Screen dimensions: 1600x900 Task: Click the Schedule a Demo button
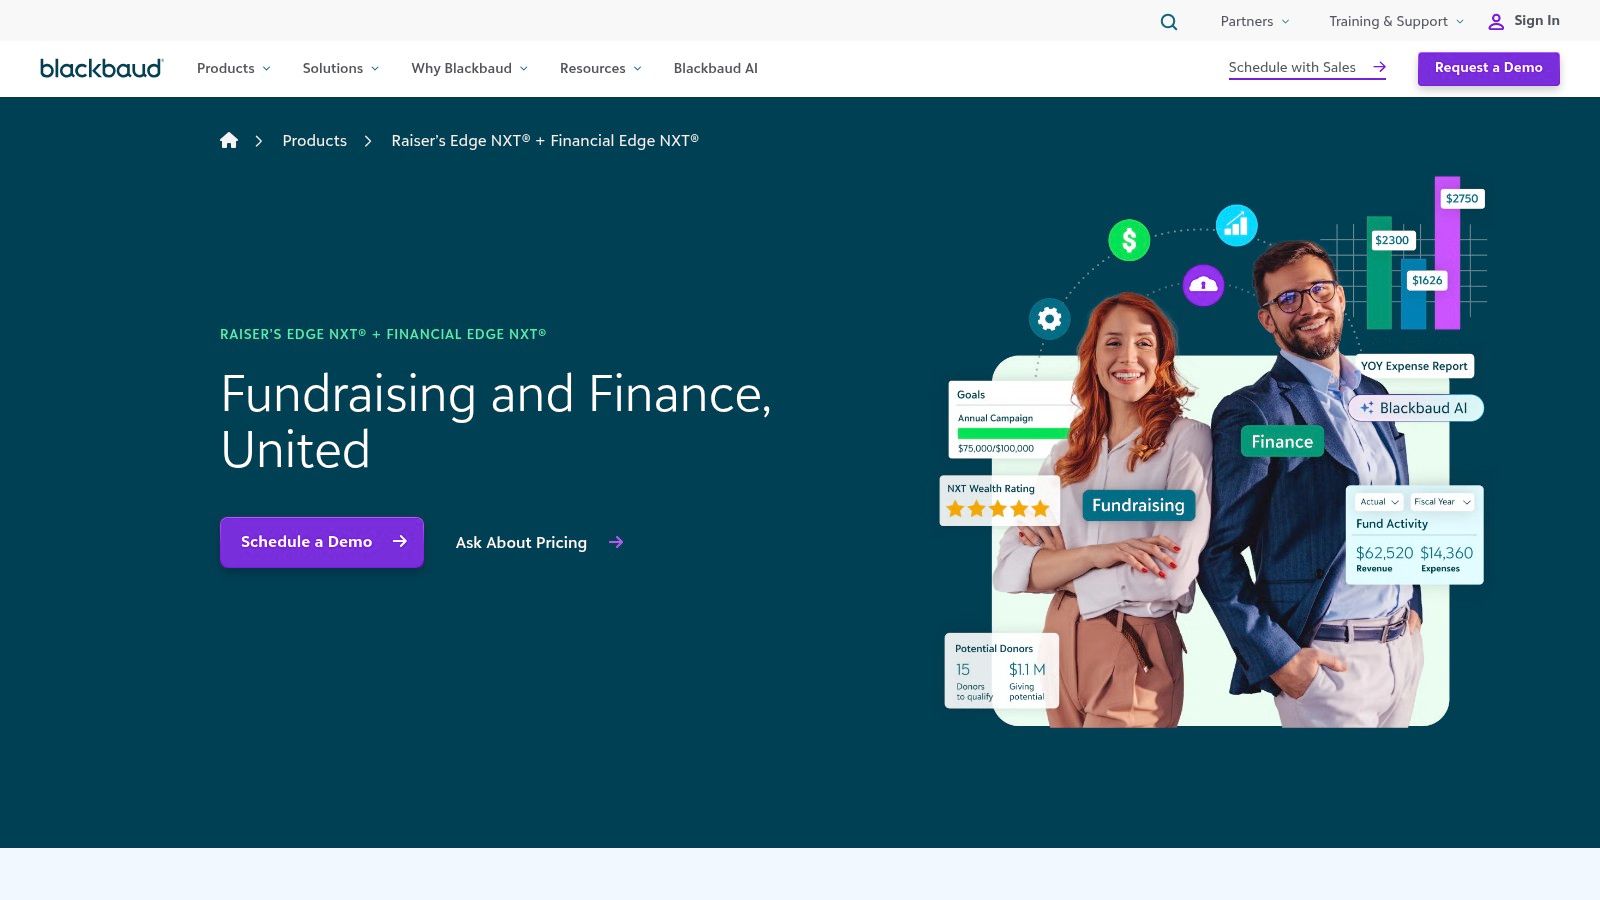pos(322,542)
